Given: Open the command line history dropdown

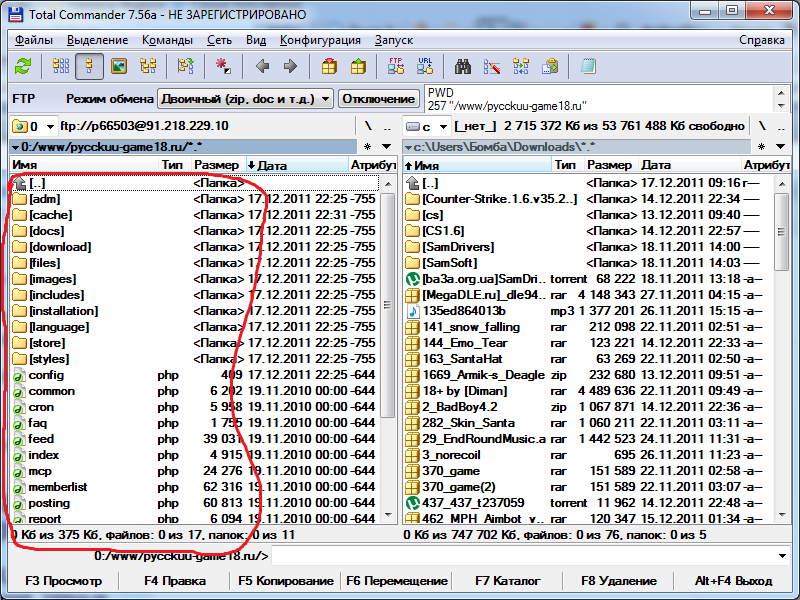Looking at the screenshot, I should pos(782,556).
